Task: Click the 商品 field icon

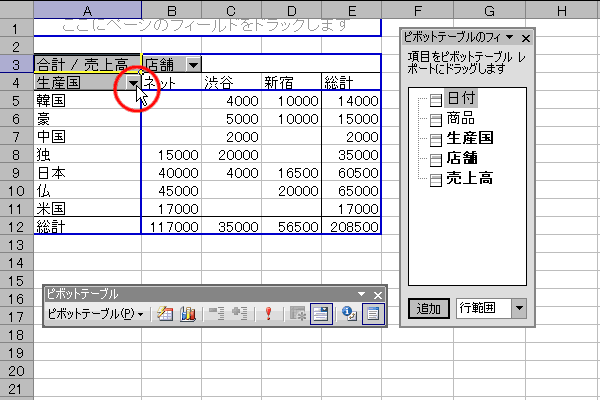Action: coord(435,120)
